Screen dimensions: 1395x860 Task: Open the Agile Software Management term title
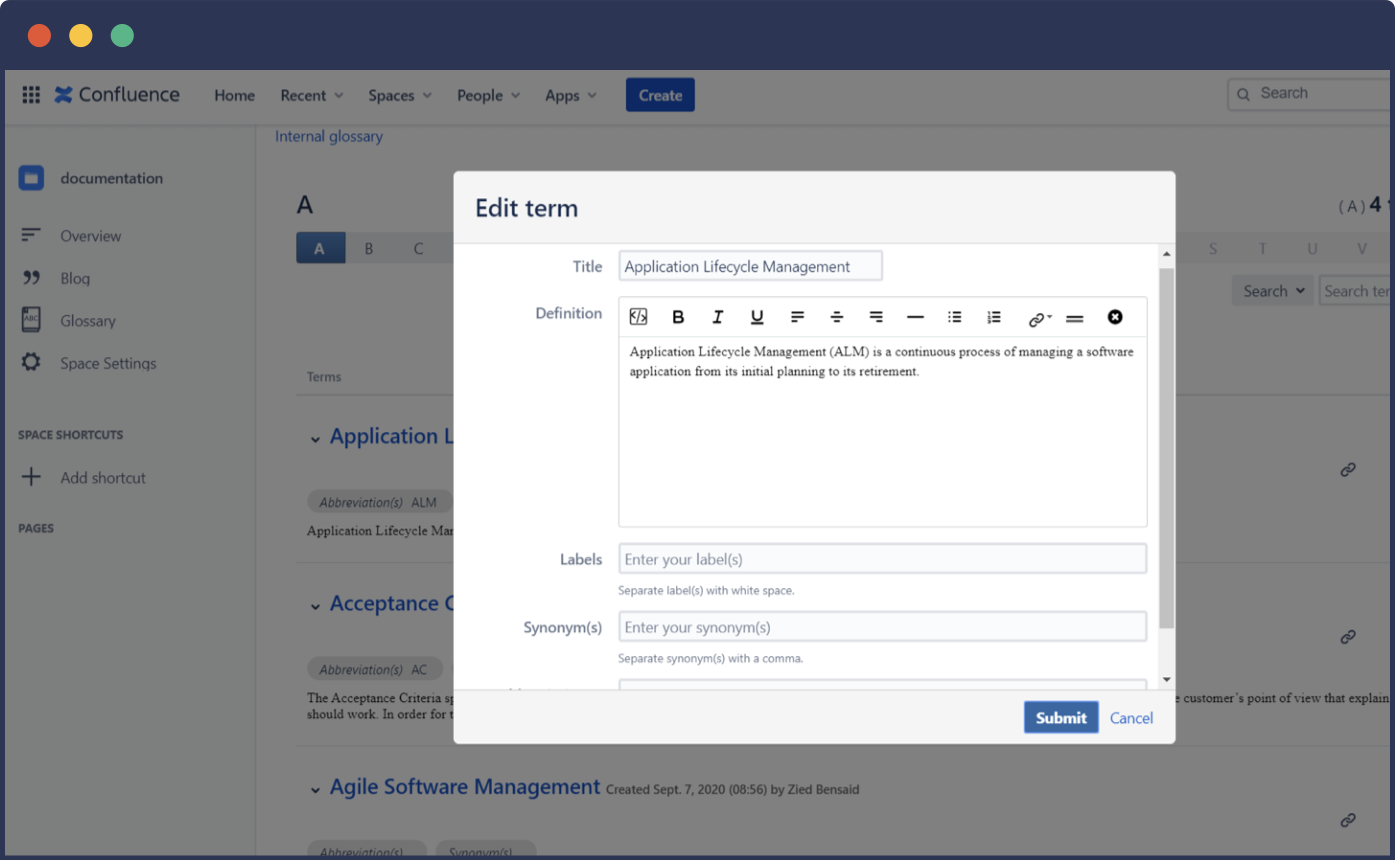pyautogui.click(x=465, y=787)
